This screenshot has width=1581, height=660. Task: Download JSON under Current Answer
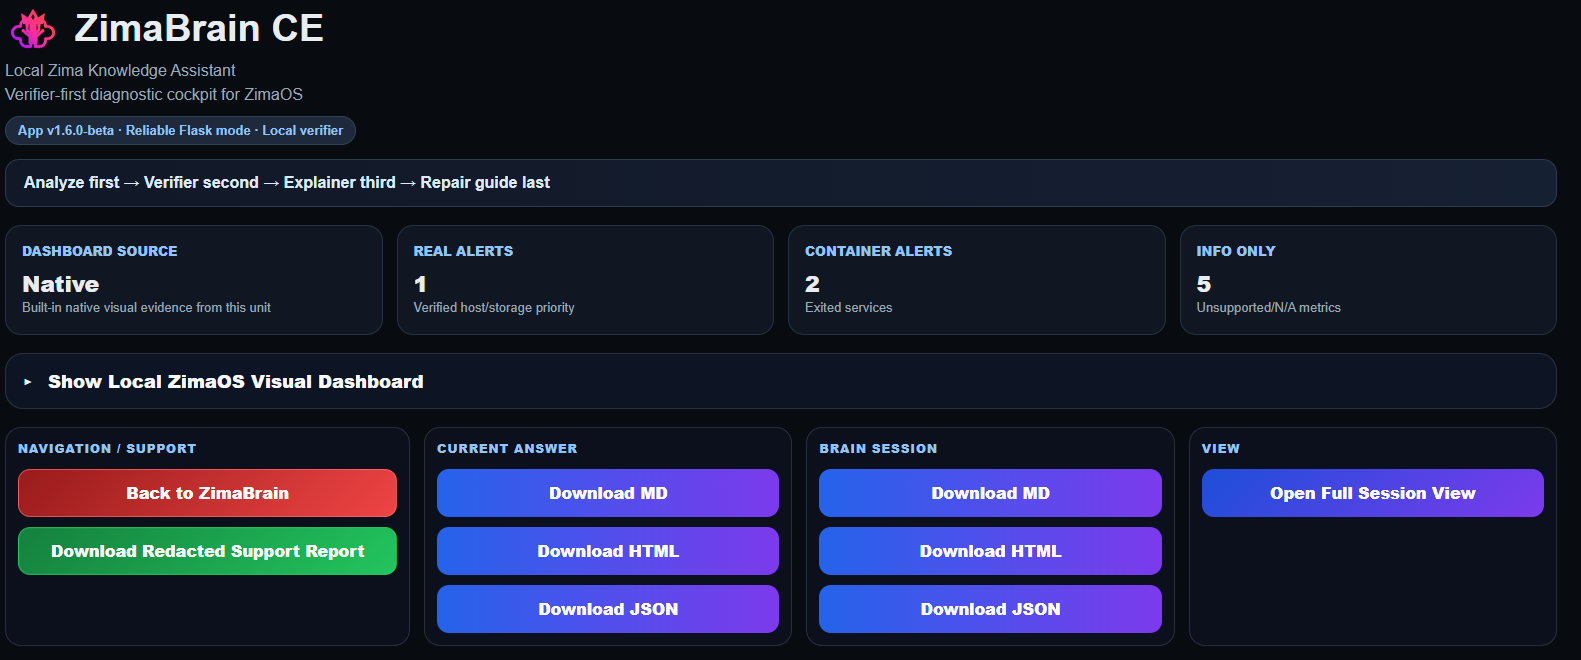pos(608,609)
